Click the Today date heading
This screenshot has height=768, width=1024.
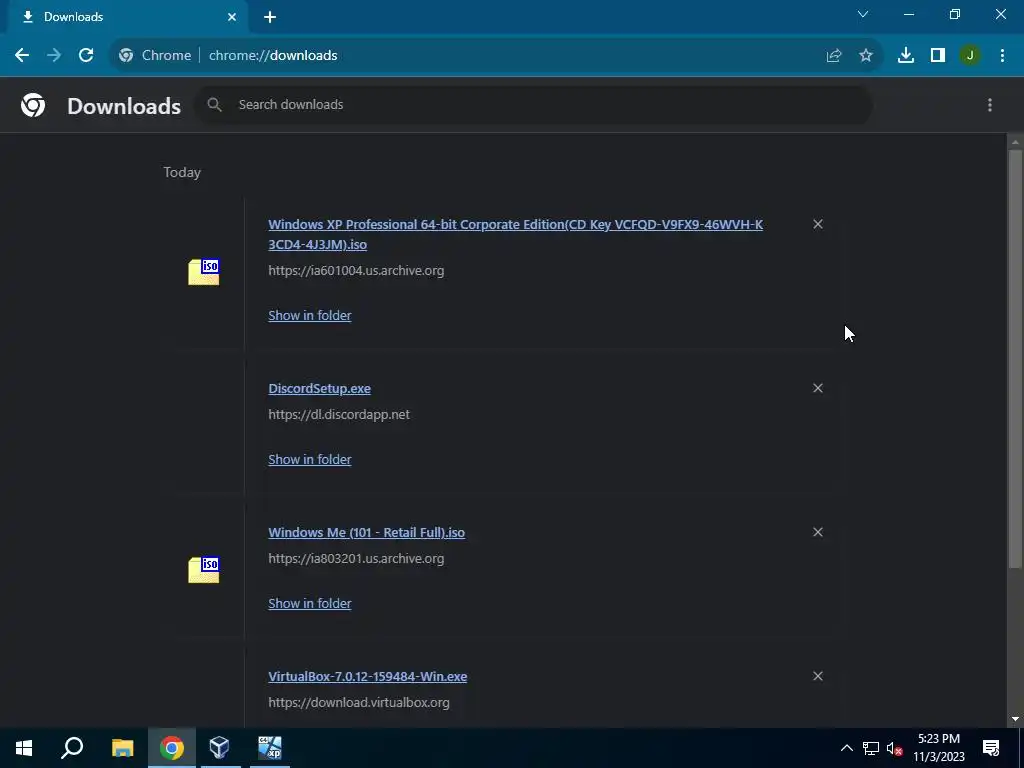[x=182, y=172]
